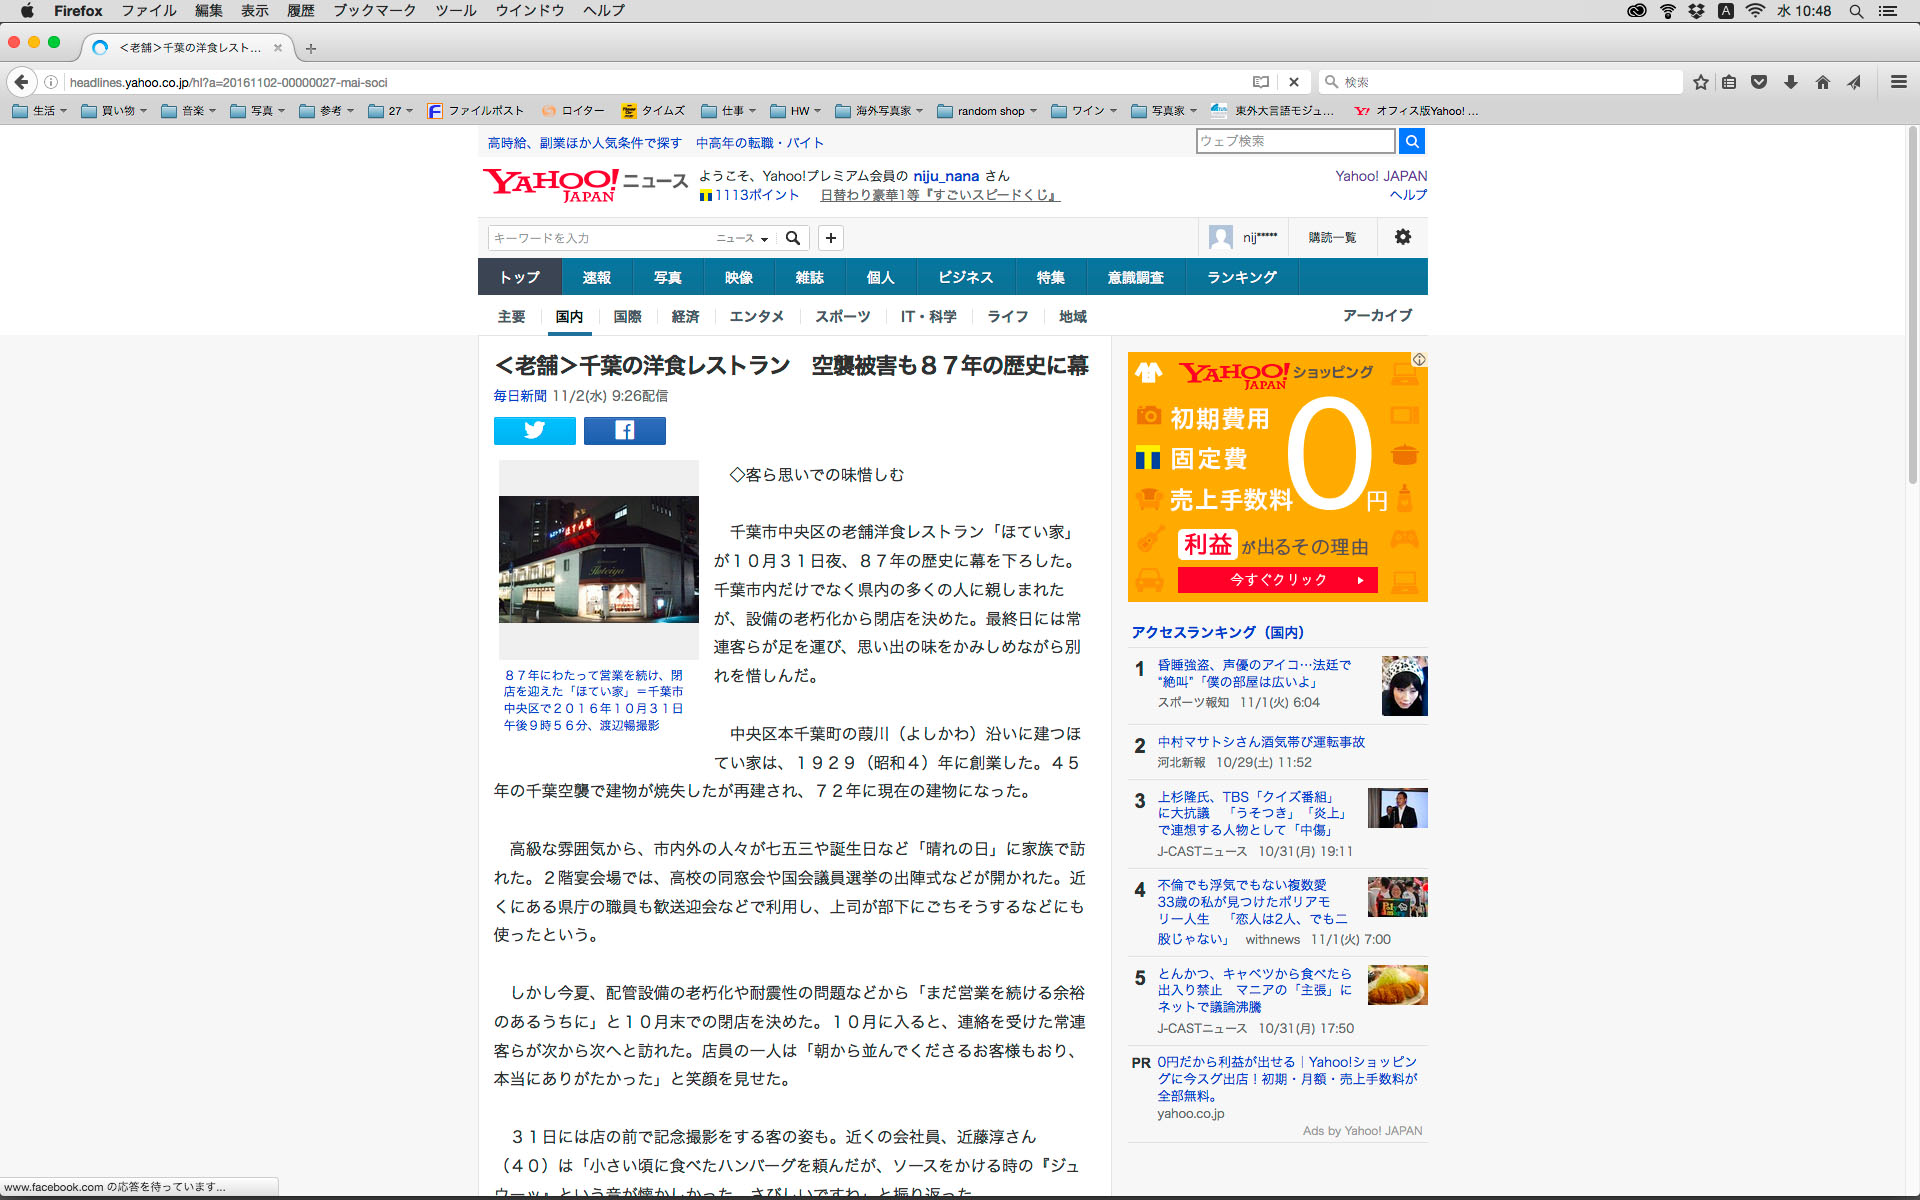Share article on Twitter
Viewport: 1920px width, 1200px height.
click(x=534, y=431)
